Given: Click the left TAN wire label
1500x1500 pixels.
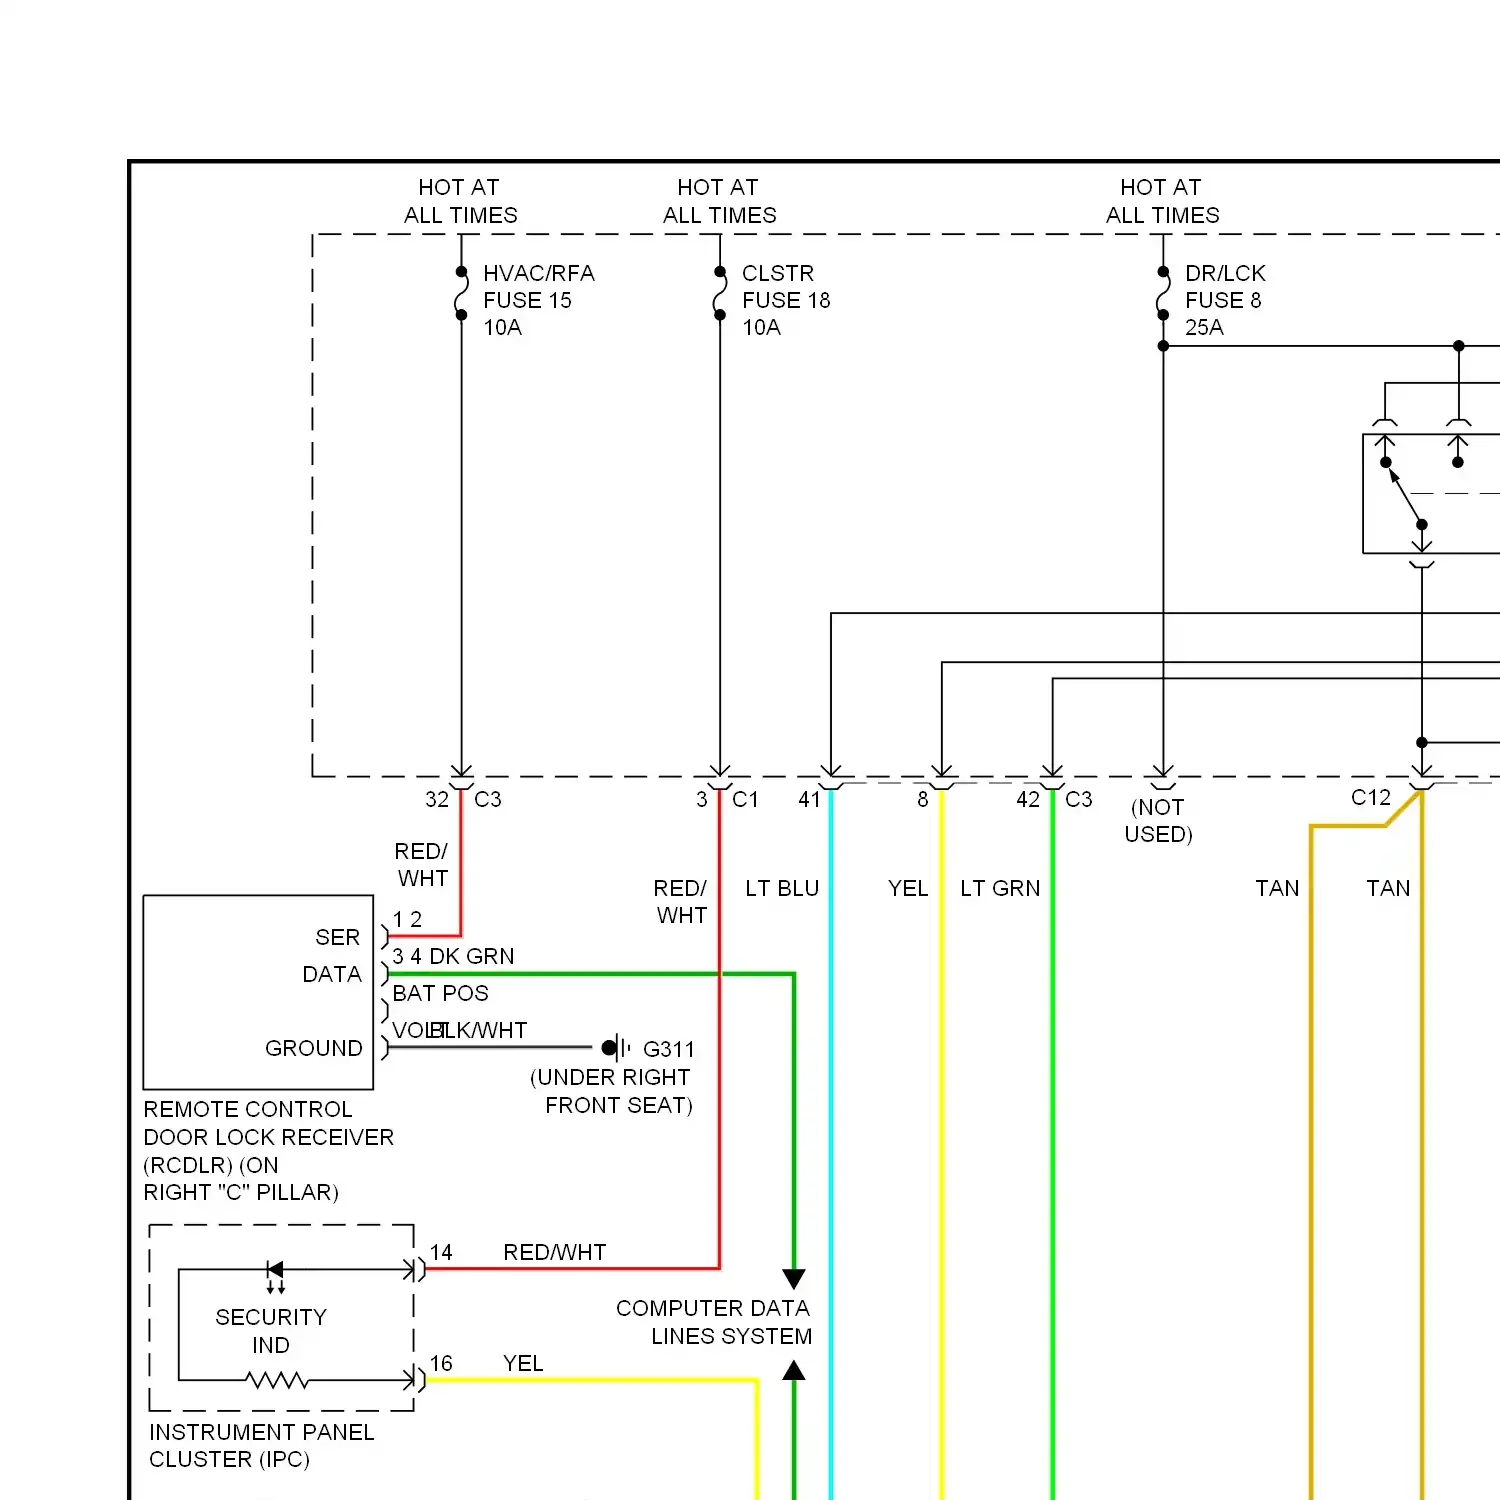Looking at the screenshot, I should coord(1277,888).
